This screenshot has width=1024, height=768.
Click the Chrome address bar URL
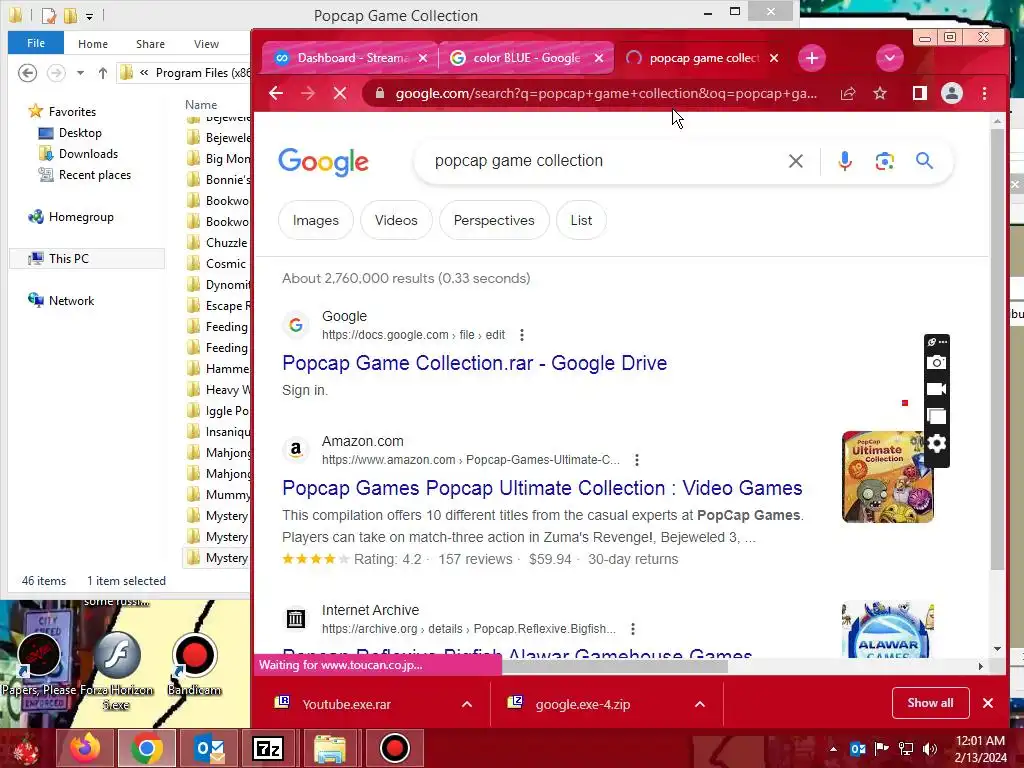pos(606,93)
